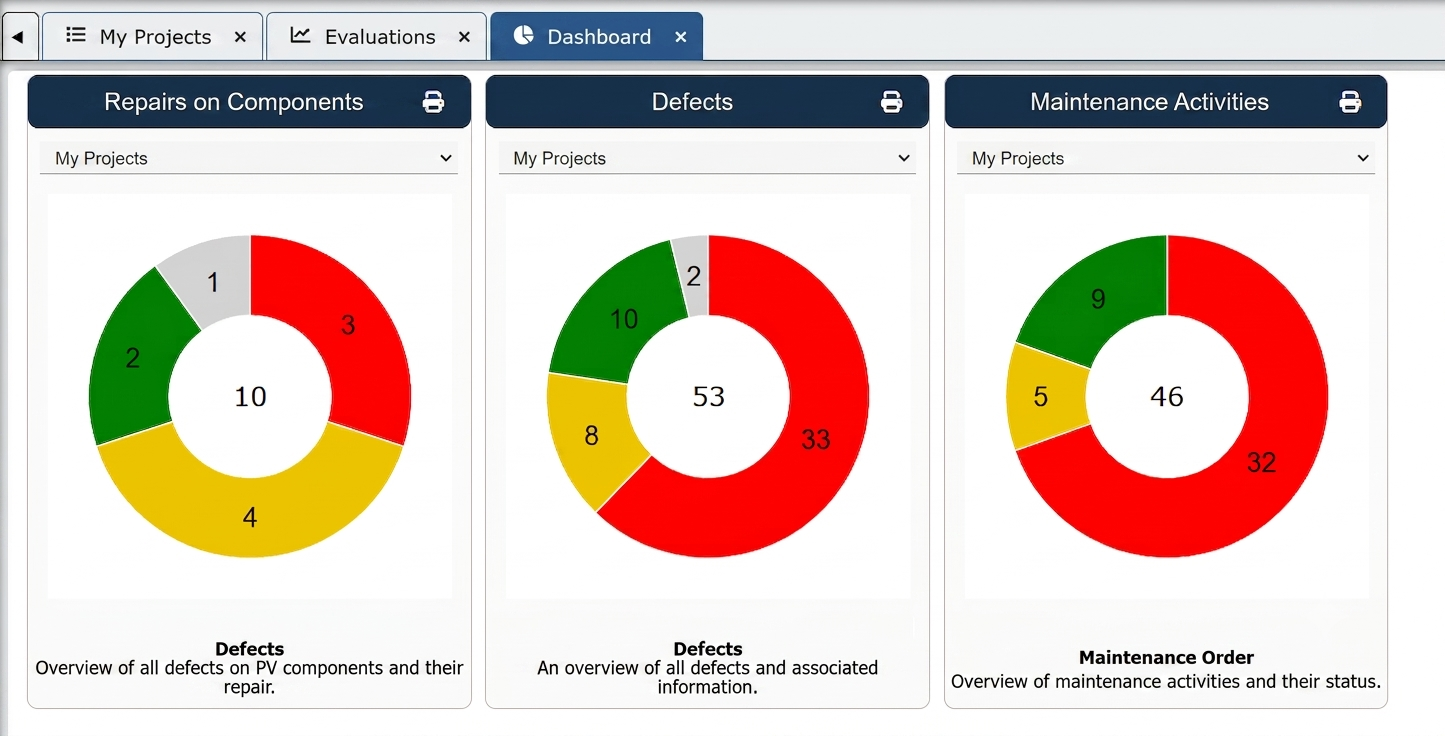This screenshot has height=736, width=1445.
Task: Open My Projects dropdown under Repairs on Components
Action: coord(249,158)
